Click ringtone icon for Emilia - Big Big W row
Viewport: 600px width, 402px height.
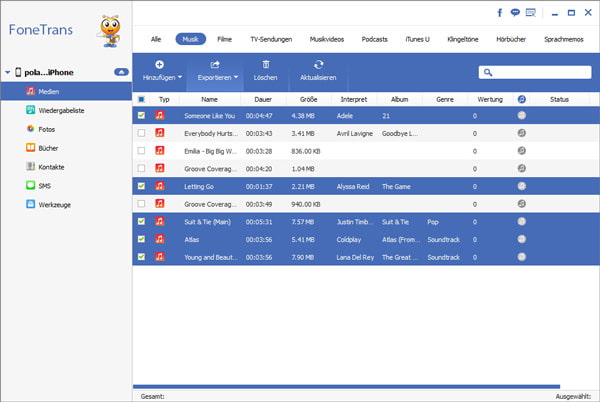(522, 150)
